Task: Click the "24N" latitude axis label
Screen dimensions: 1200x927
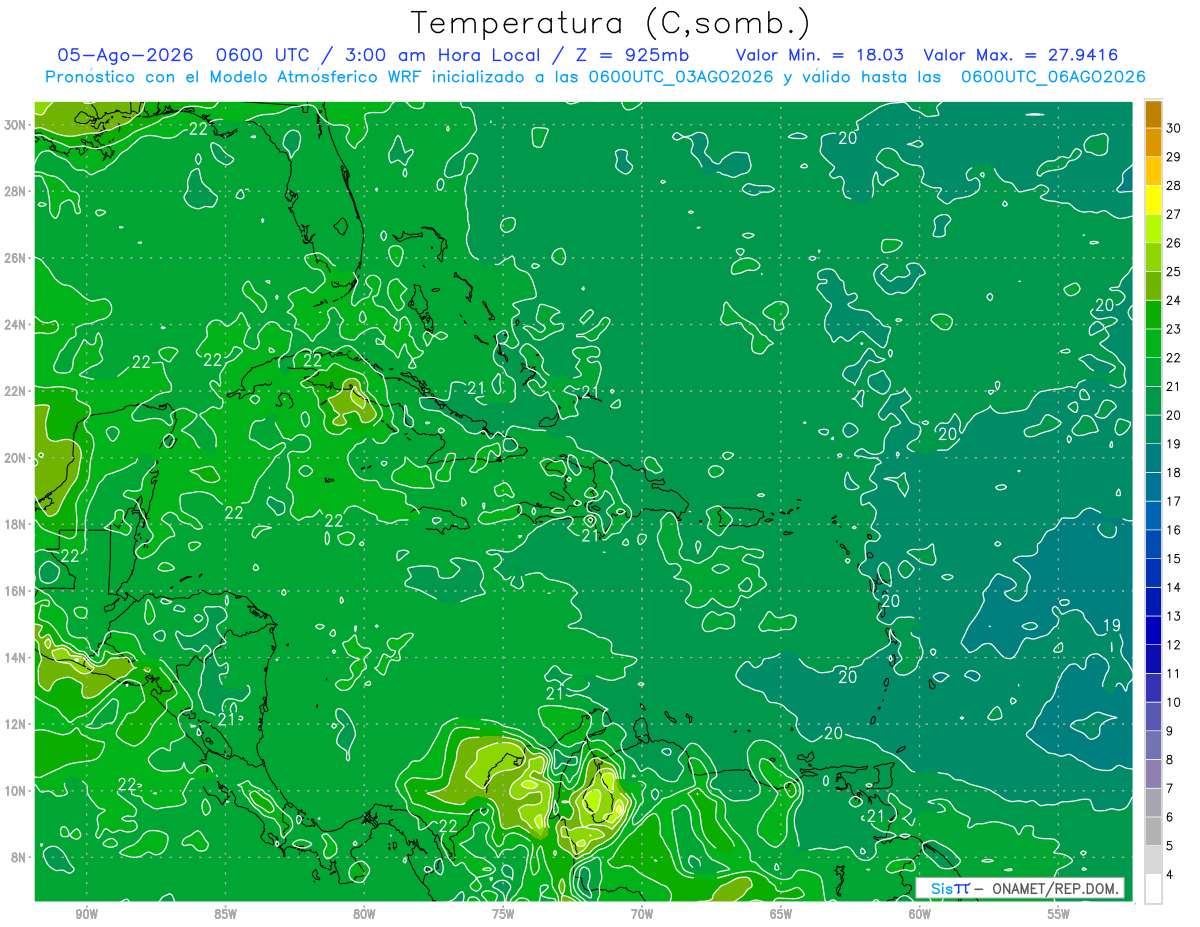Action: click(x=14, y=325)
